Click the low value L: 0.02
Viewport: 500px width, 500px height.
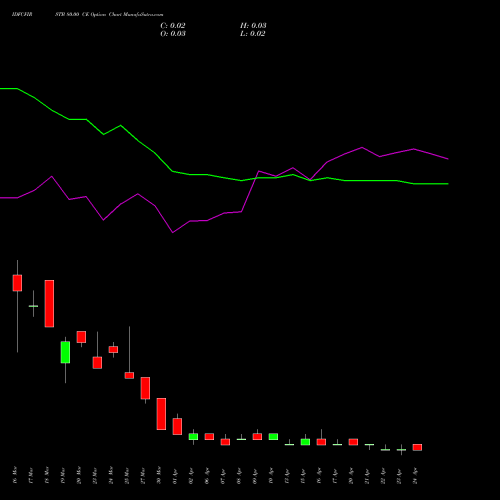click(253, 34)
